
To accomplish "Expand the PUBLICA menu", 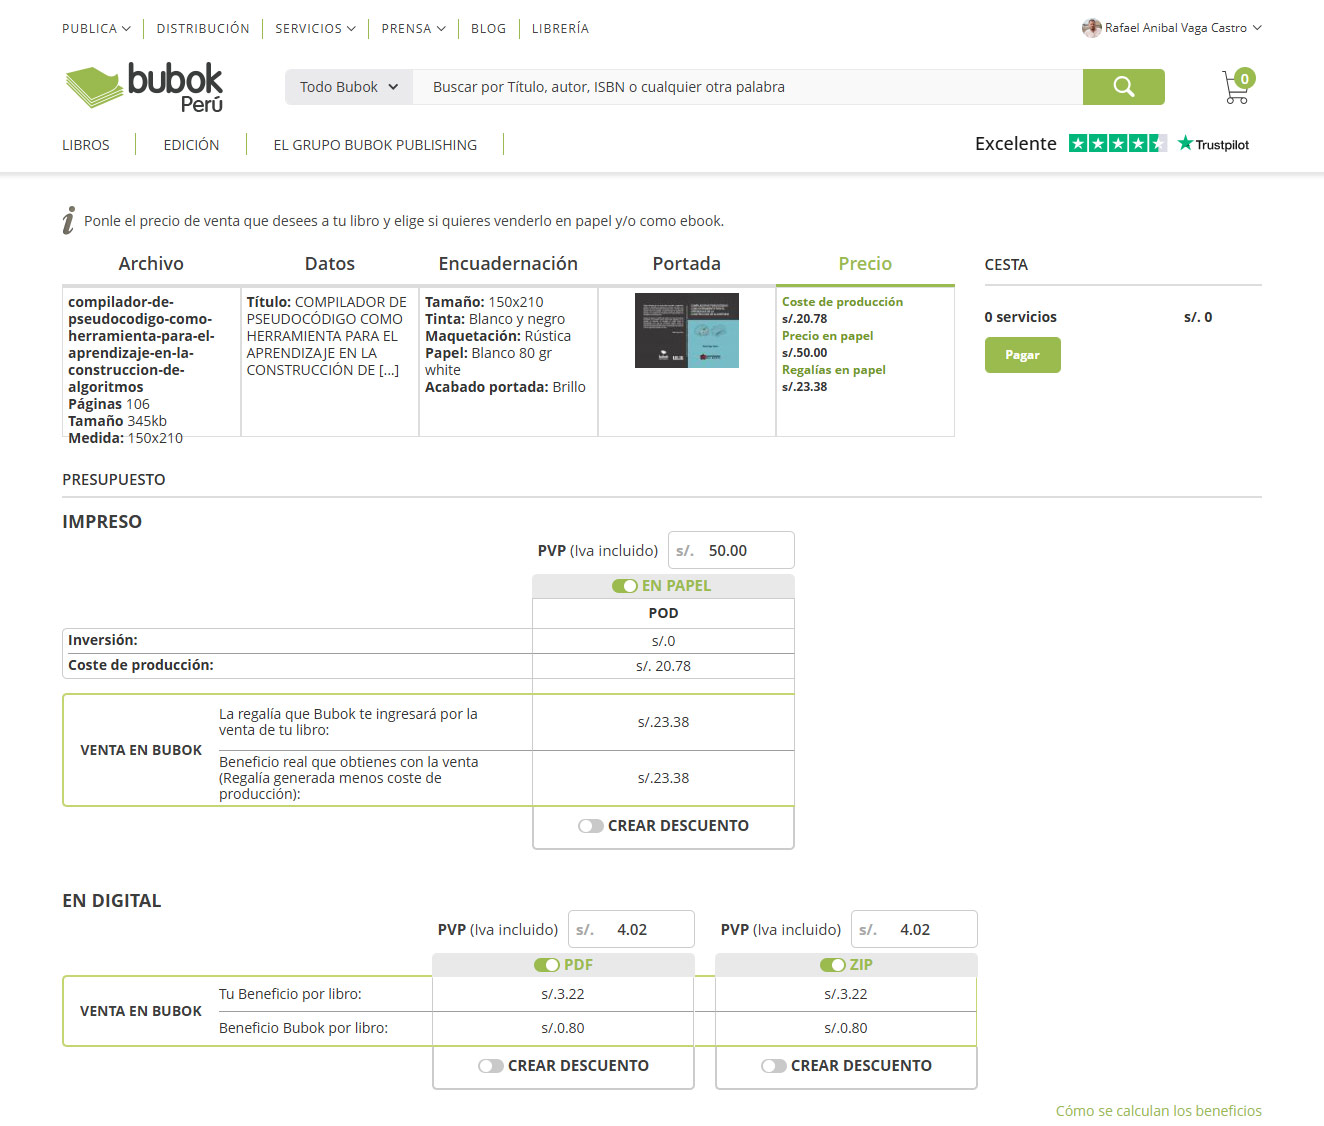I will click(x=96, y=28).
